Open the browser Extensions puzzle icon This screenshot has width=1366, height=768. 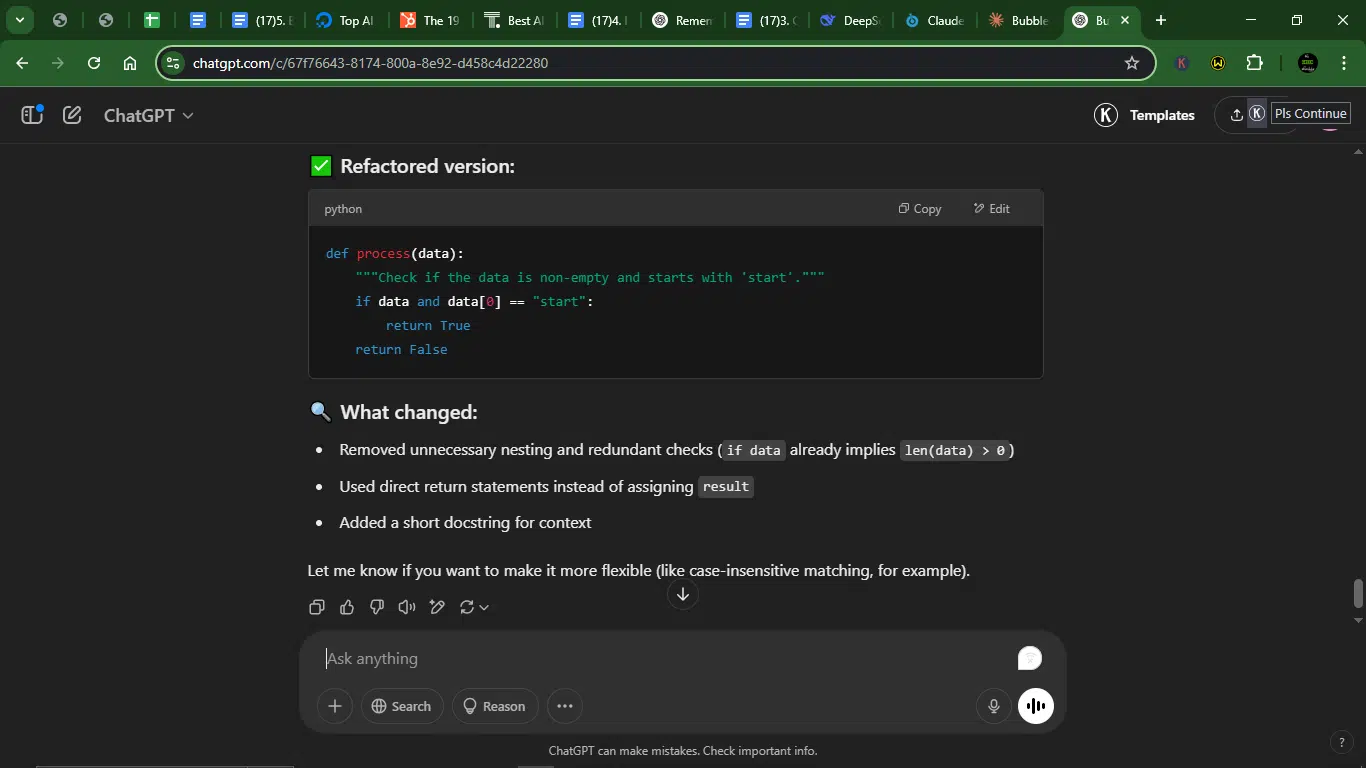click(1255, 63)
